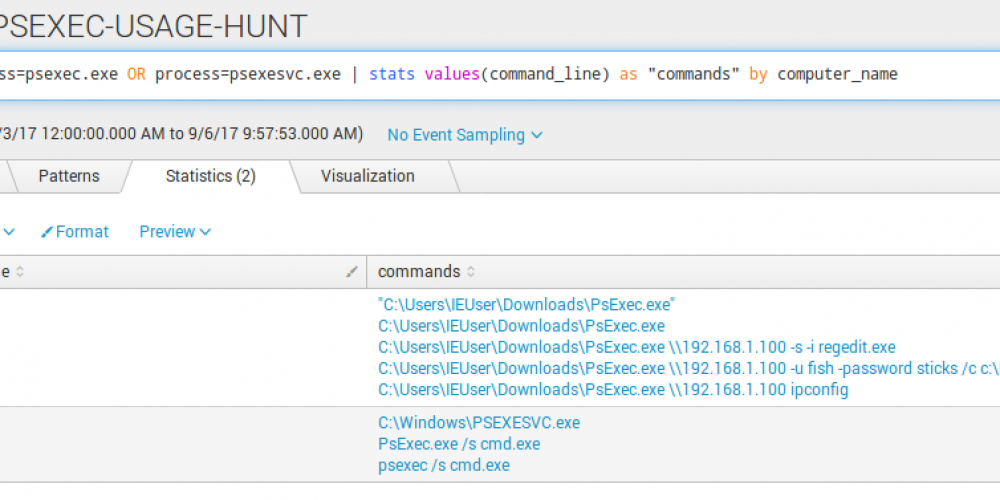This screenshot has width=1000, height=500.
Task: Click the PSEXEC-USAGE-HUNT report title
Action: tap(155, 24)
